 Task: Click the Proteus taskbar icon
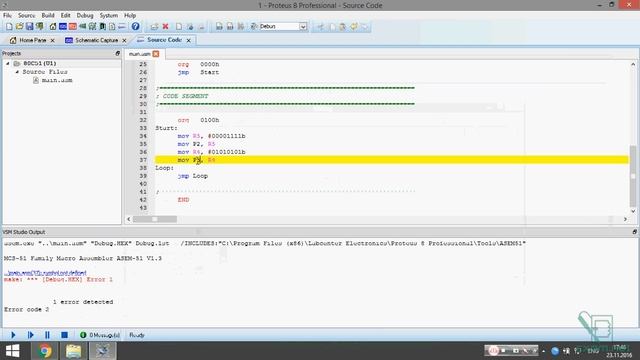tap(102, 351)
